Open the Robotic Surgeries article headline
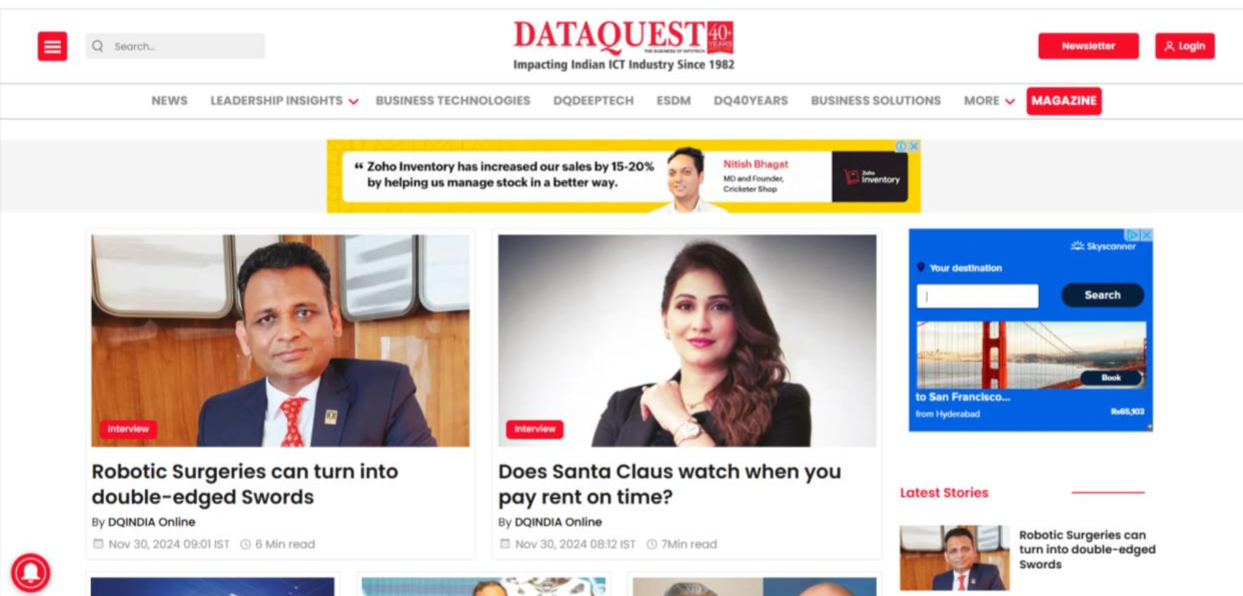Viewport: 1243px width, 596px height. [x=245, y=484]
